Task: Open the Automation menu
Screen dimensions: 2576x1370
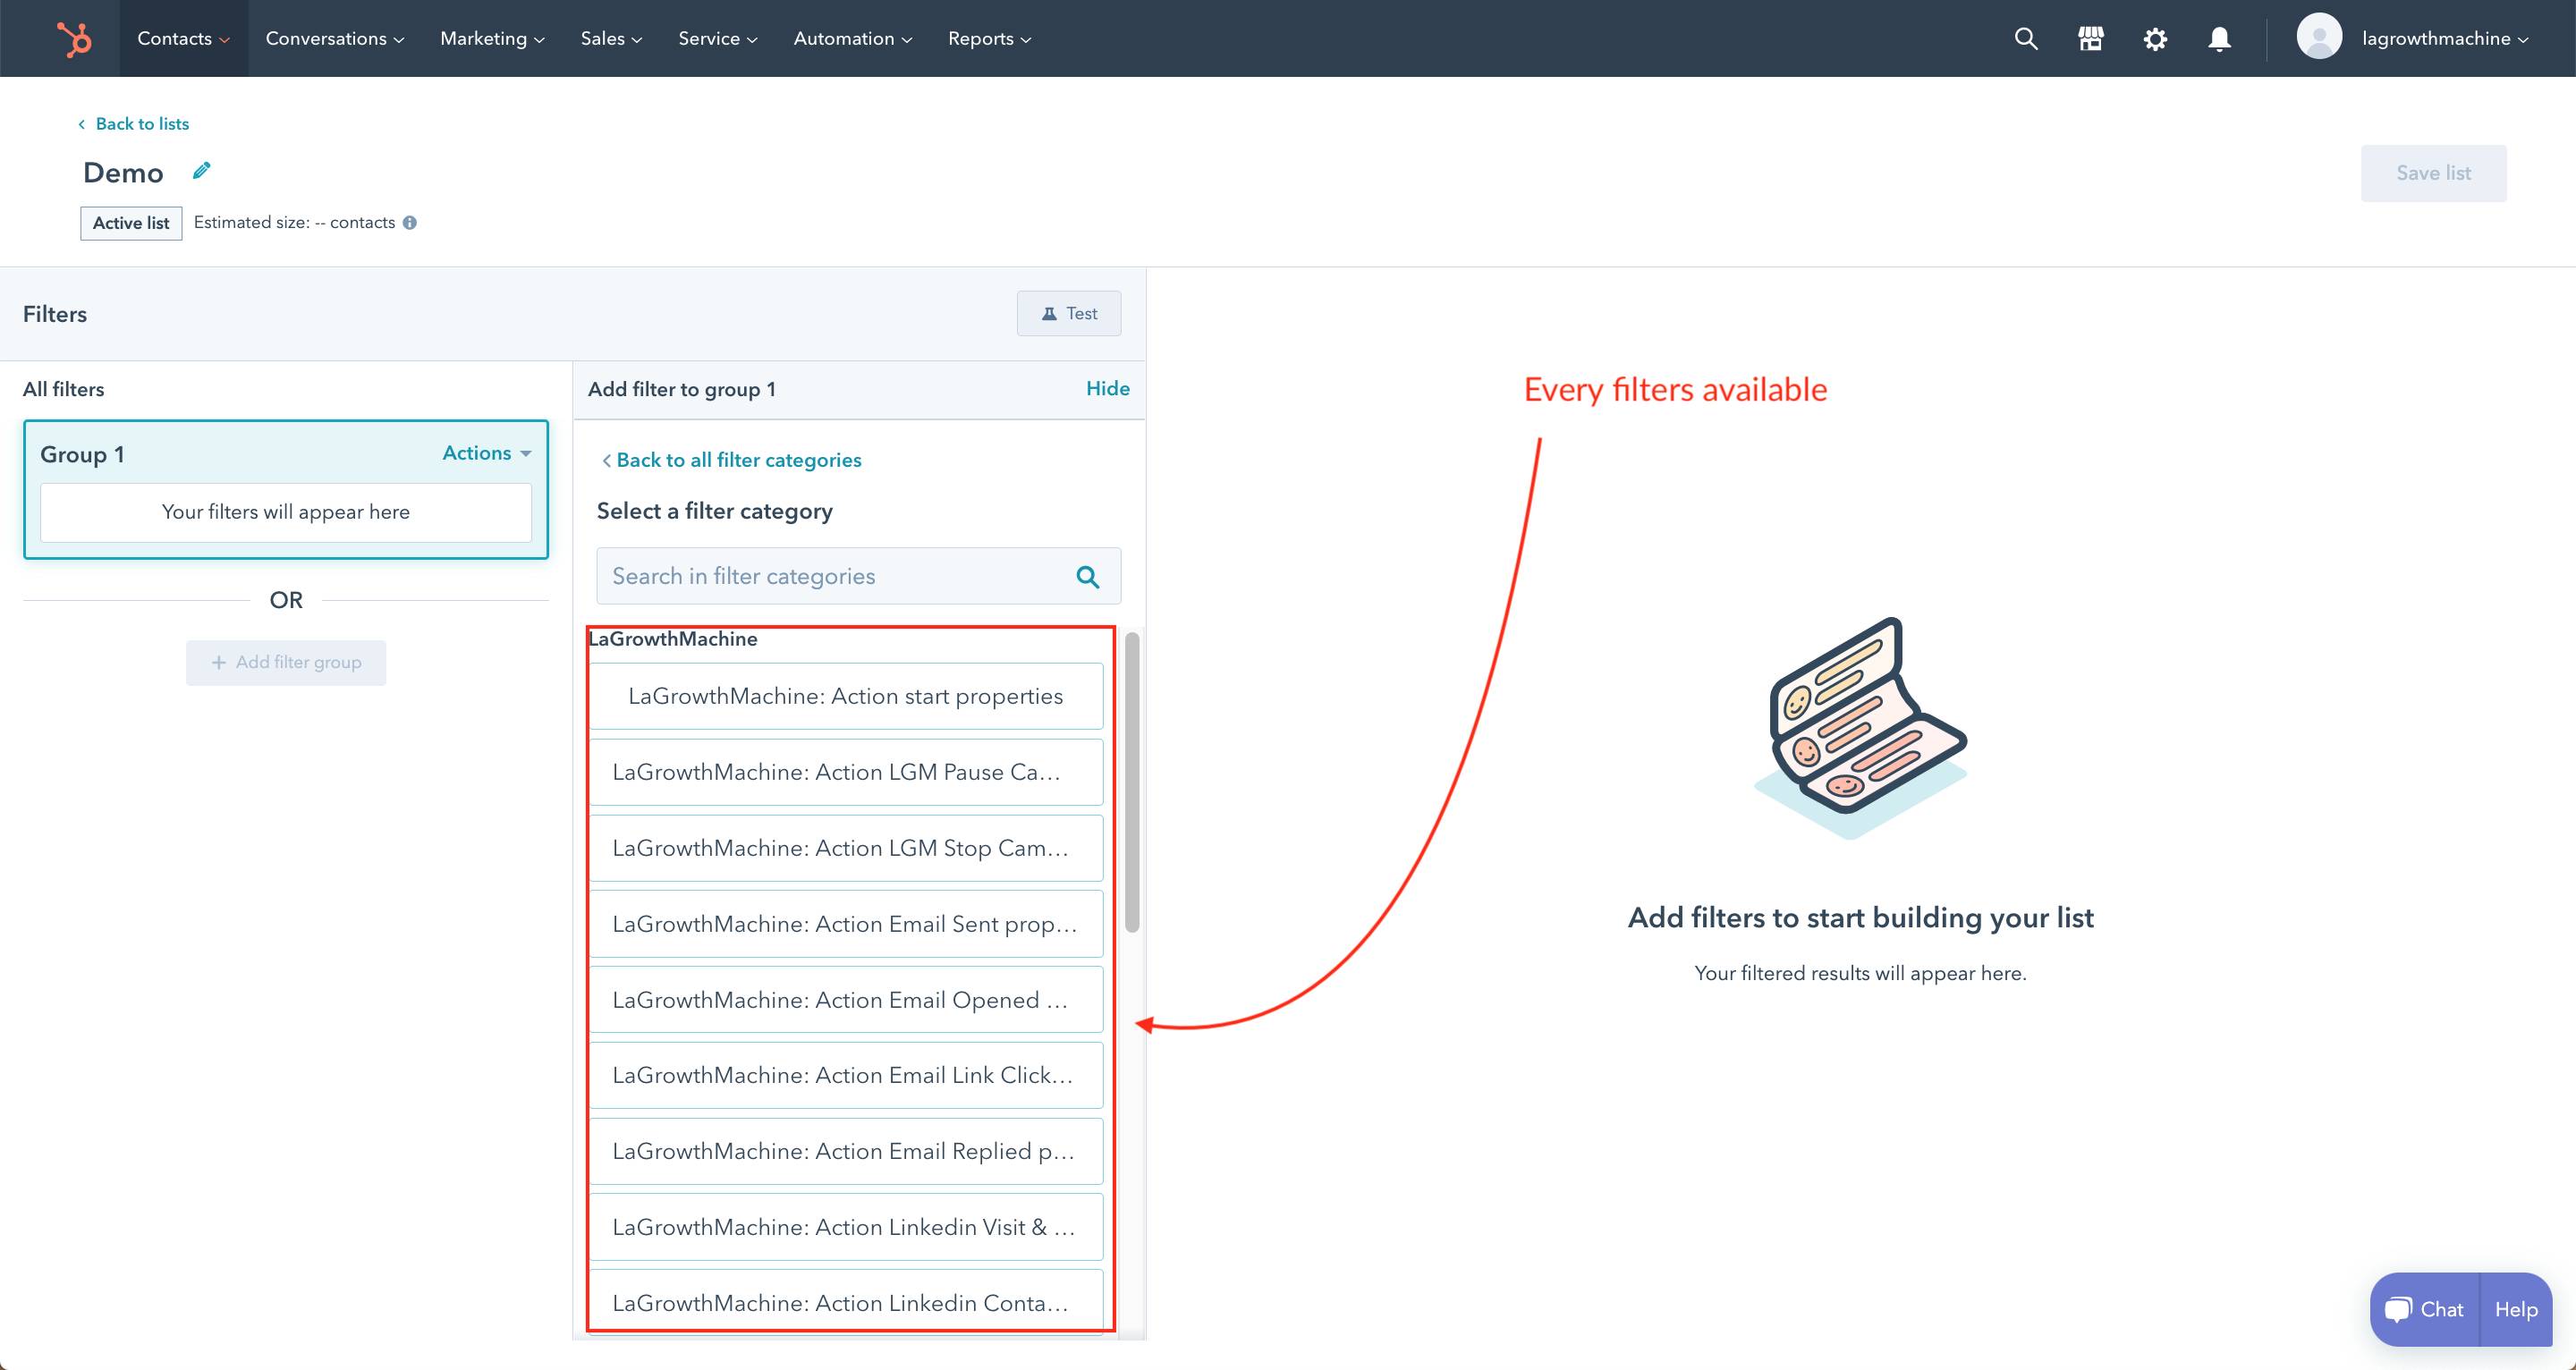Action: [852, 39]
